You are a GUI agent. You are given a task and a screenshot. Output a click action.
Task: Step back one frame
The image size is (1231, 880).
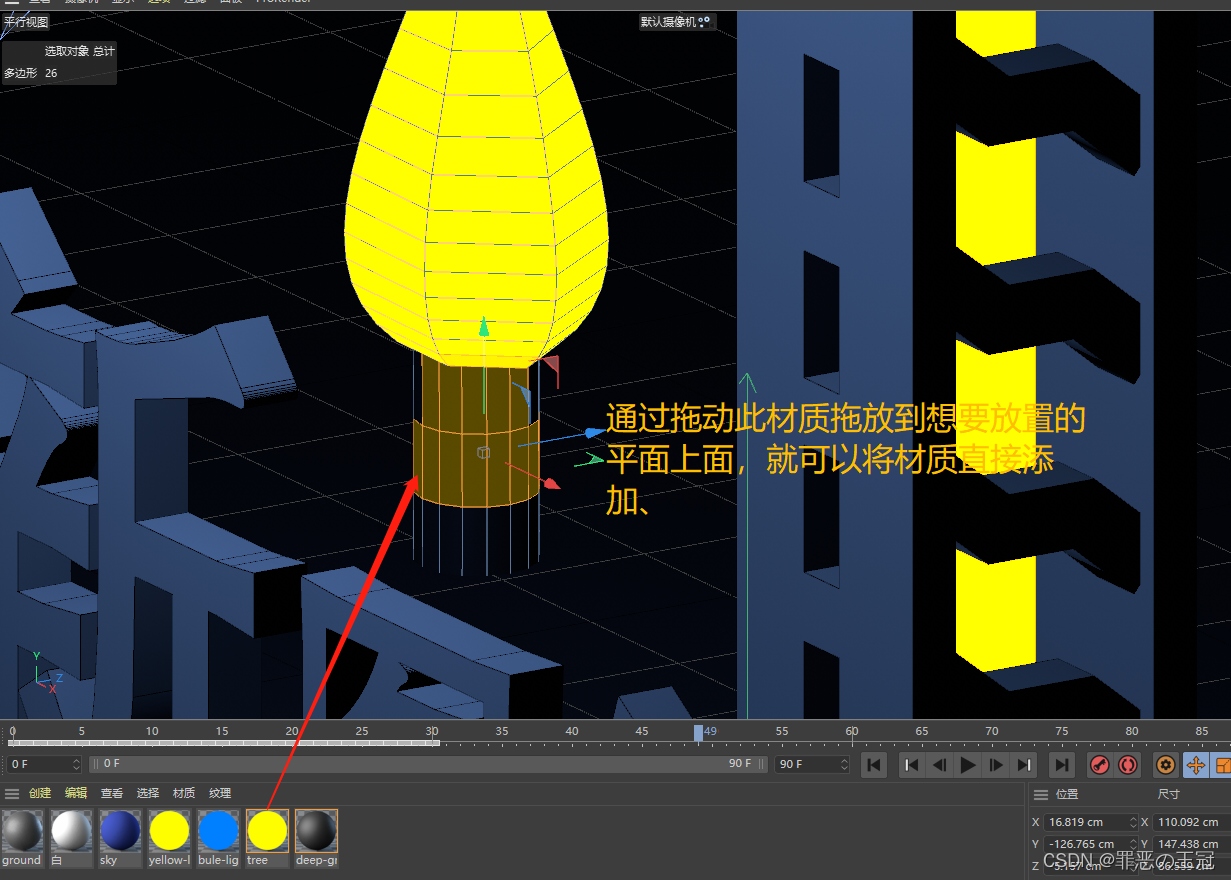point(939,765)
